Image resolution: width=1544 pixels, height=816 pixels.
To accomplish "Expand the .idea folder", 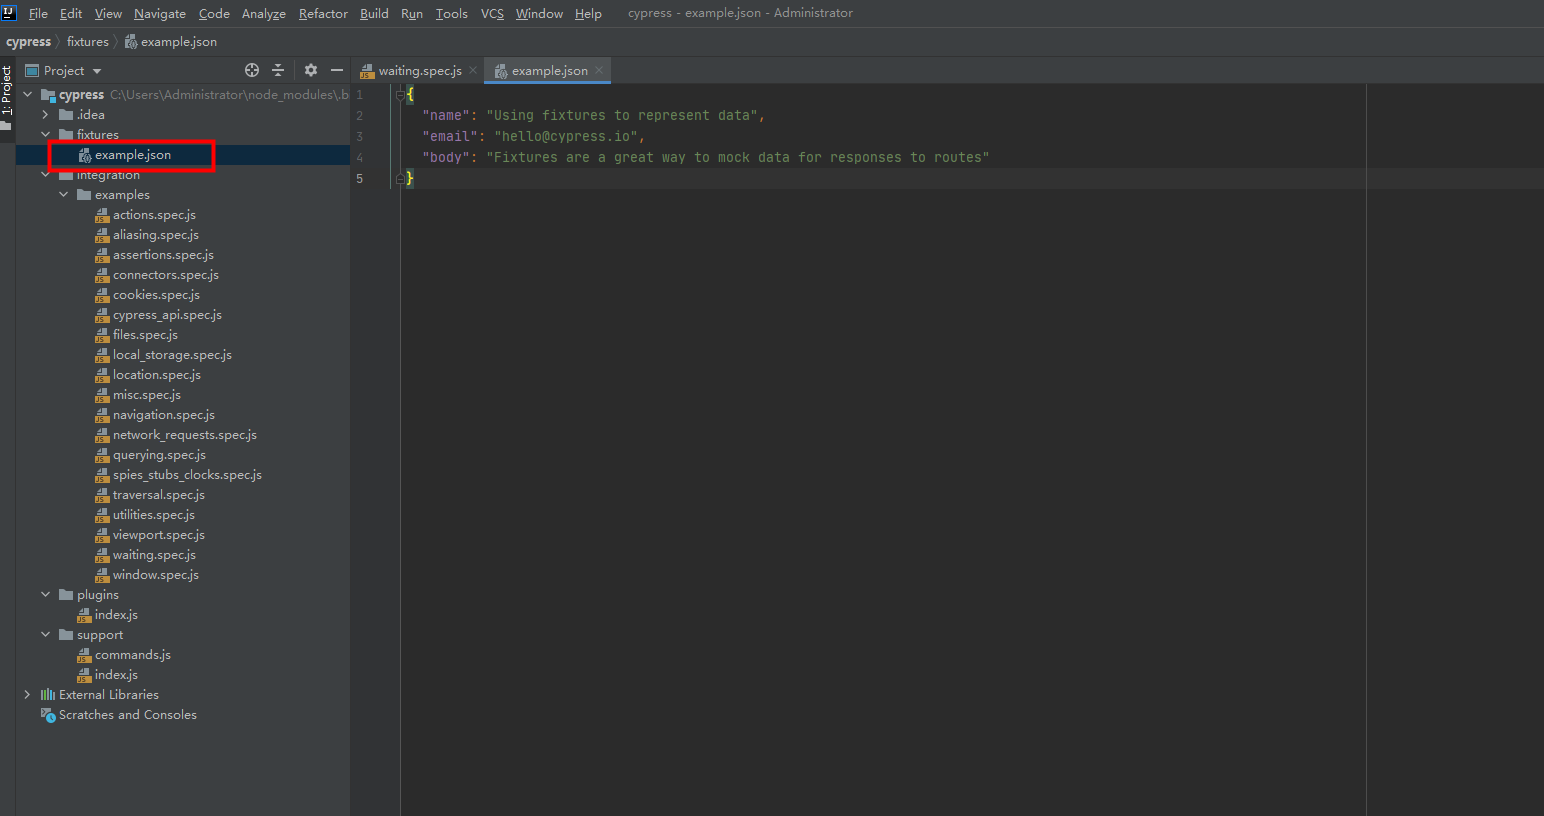I will coord(45,115).
